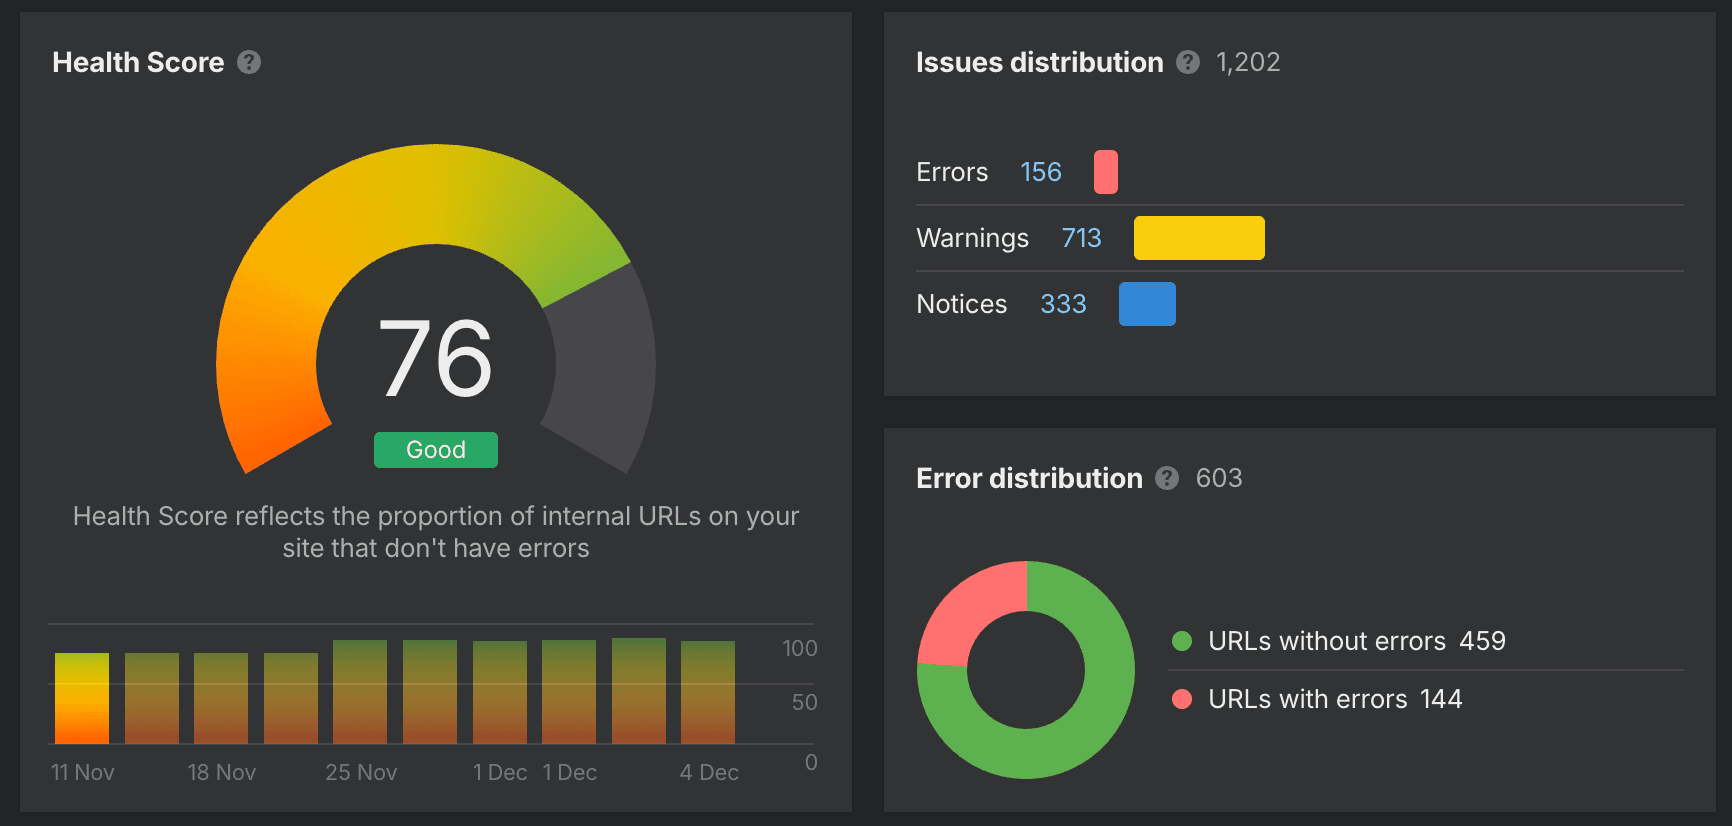Select the 4 Dec health history bar
The height and width of the screenshot is (826, 1732).
click(708, 692)
